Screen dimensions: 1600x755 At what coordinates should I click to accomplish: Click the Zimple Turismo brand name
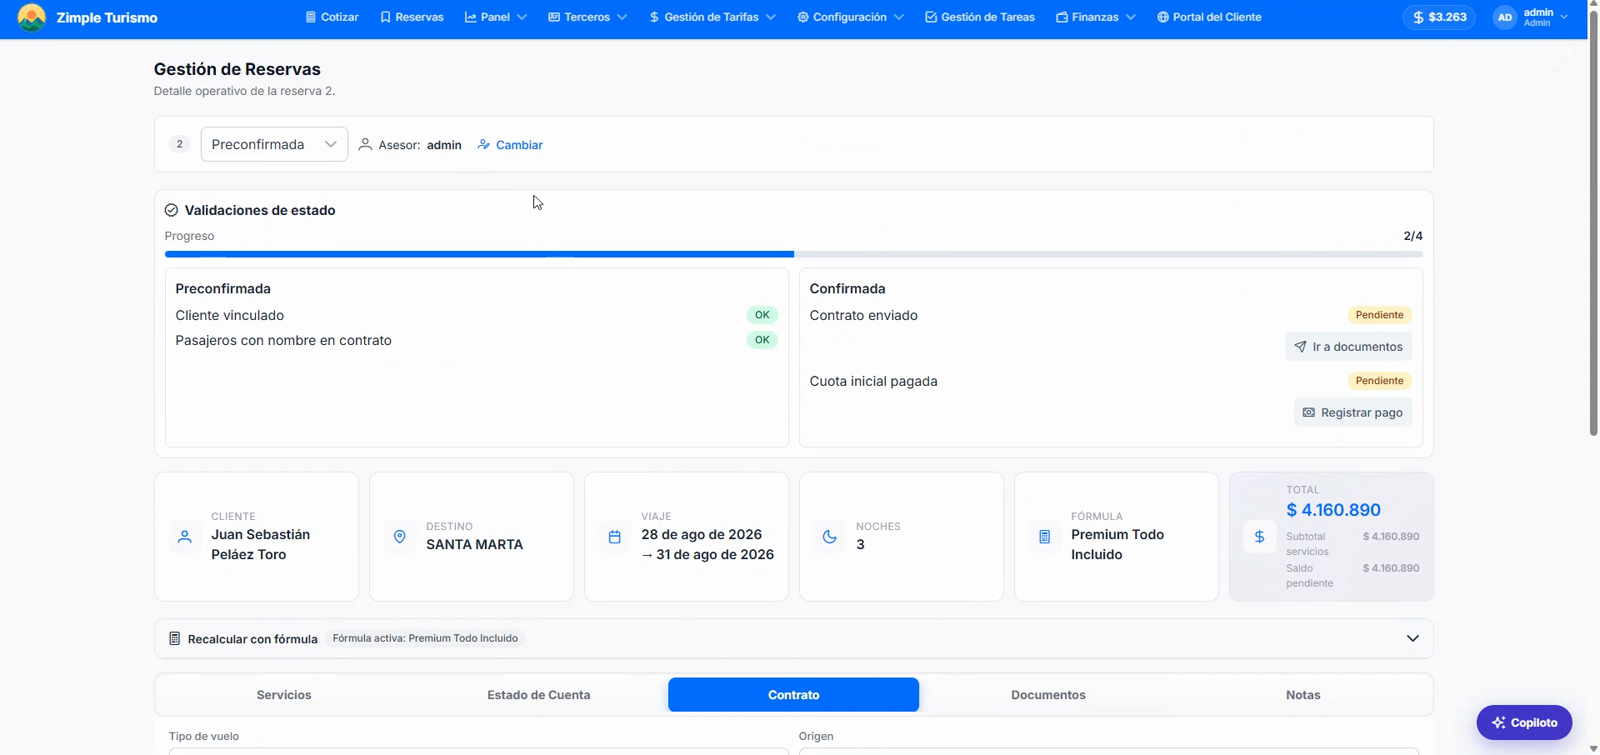click(107, 17)
